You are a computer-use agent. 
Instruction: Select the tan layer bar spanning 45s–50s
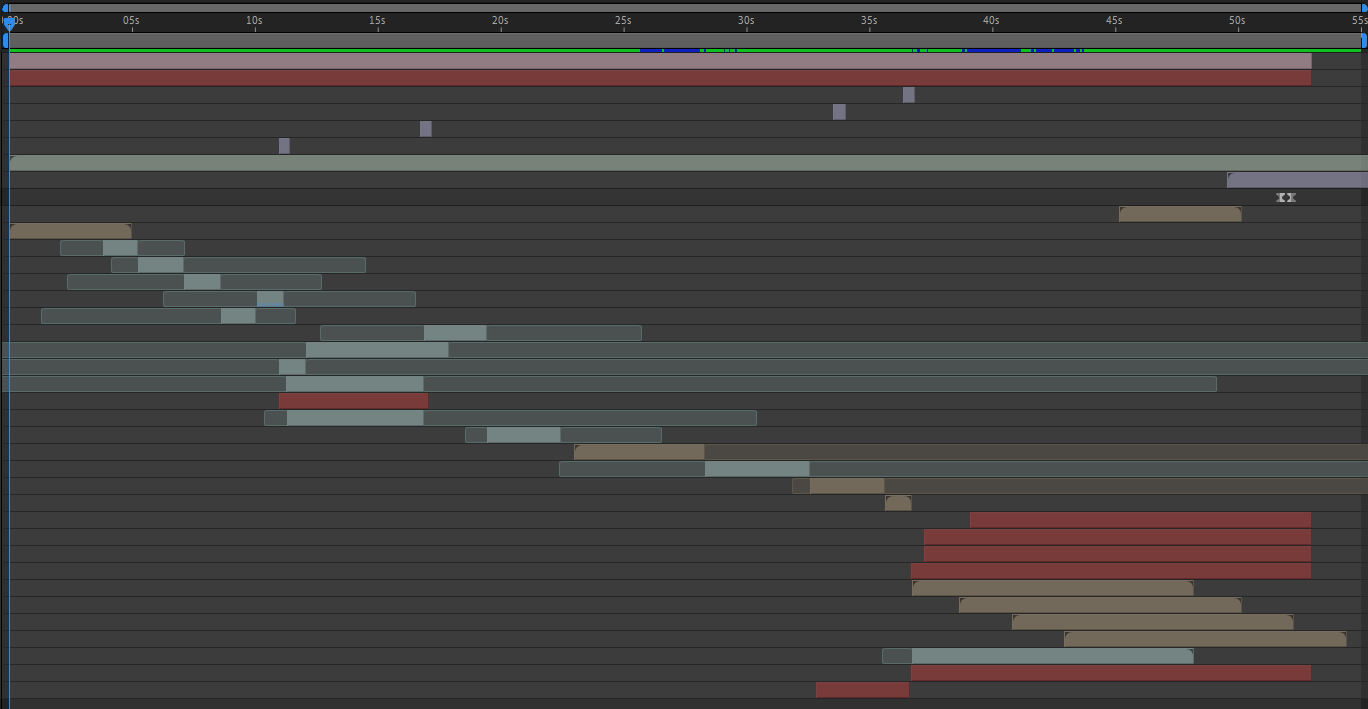1180,214
